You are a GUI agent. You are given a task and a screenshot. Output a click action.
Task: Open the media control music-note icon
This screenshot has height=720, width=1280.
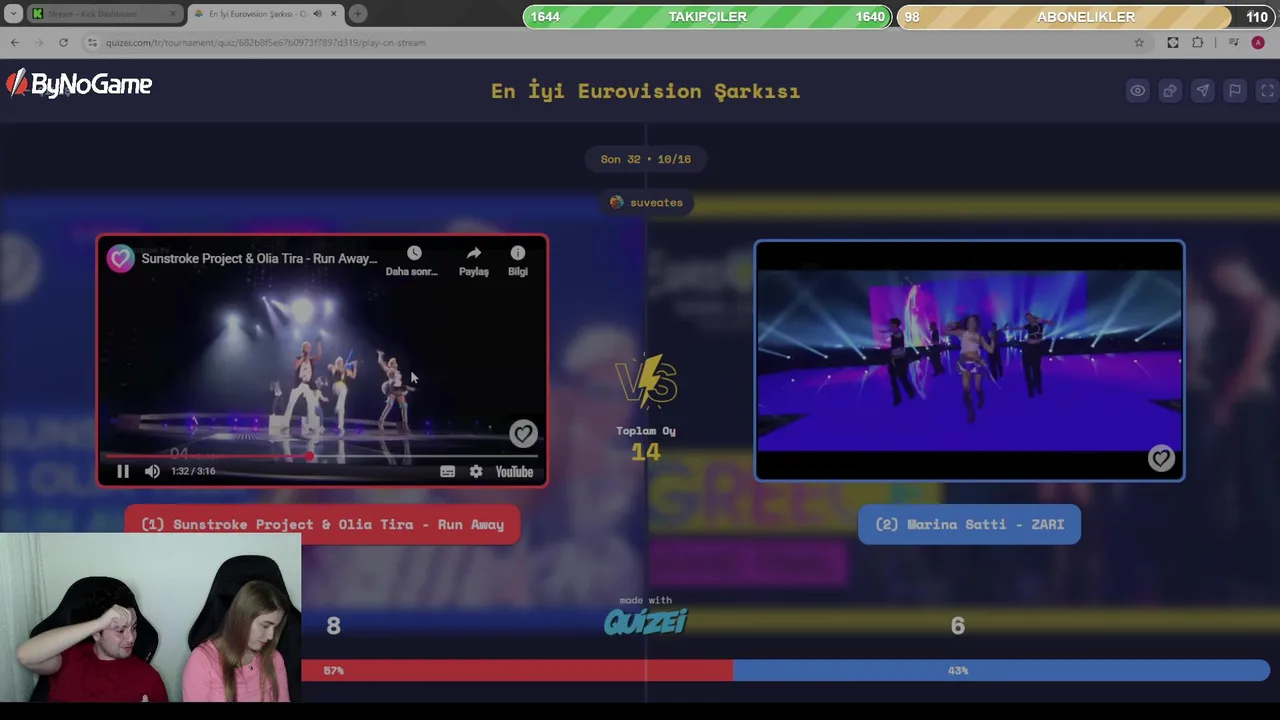pos(1234,42)
